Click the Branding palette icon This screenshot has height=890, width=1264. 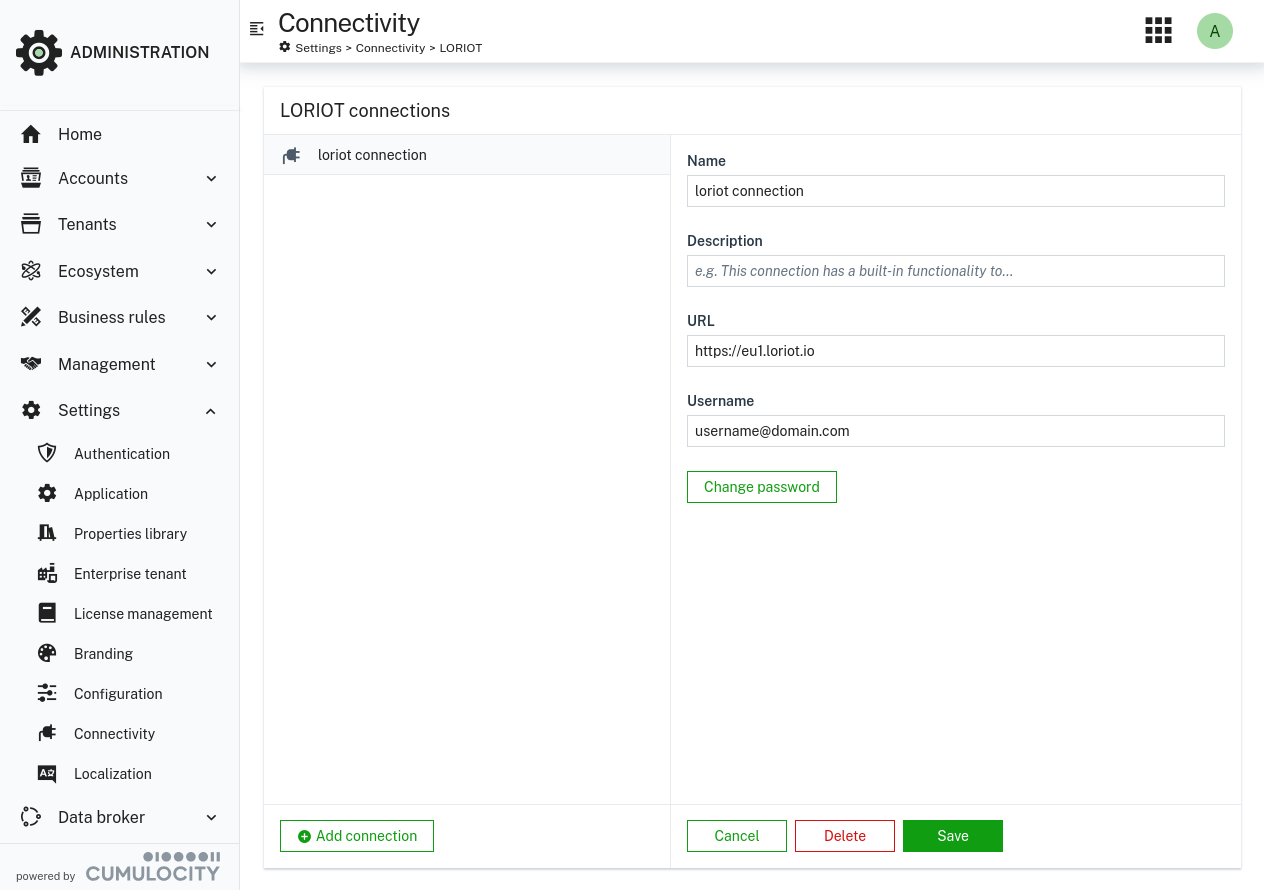(47, 653)
